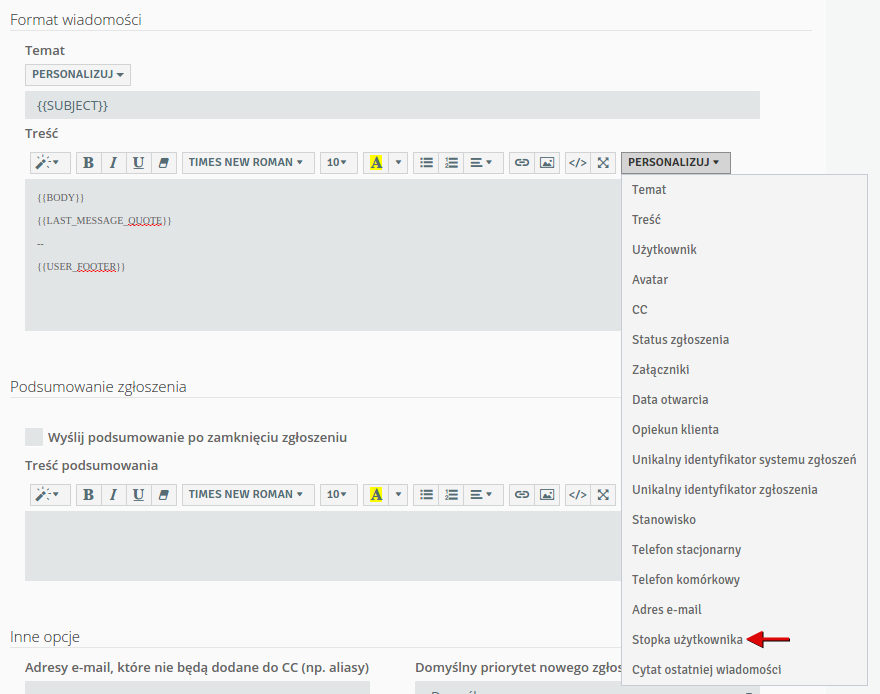Insert link icon in Treść toolbar
The height and width of the screenshot is (694, 880).
pos(522,163)
